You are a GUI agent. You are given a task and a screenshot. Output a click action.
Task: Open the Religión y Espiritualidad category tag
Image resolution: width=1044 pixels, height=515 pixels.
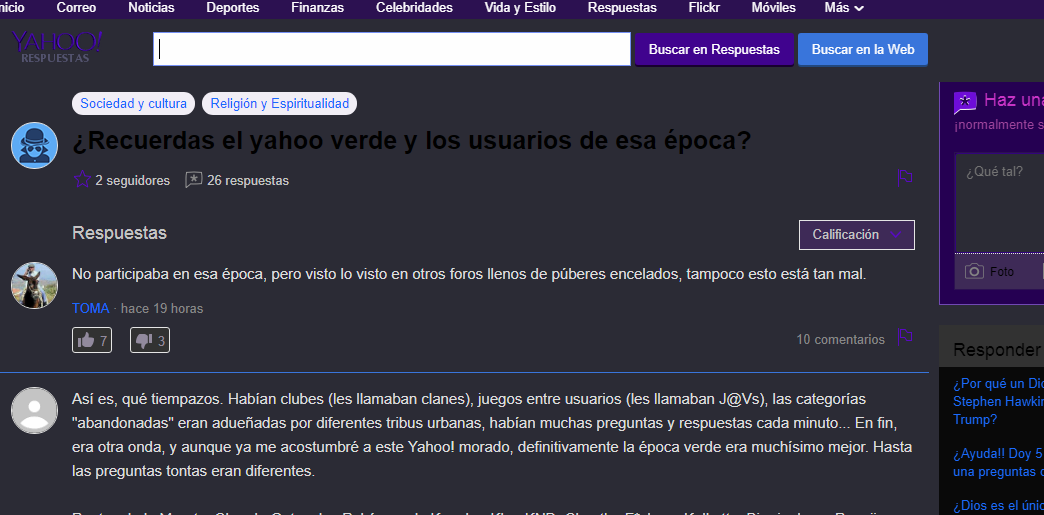click(280, 103)
